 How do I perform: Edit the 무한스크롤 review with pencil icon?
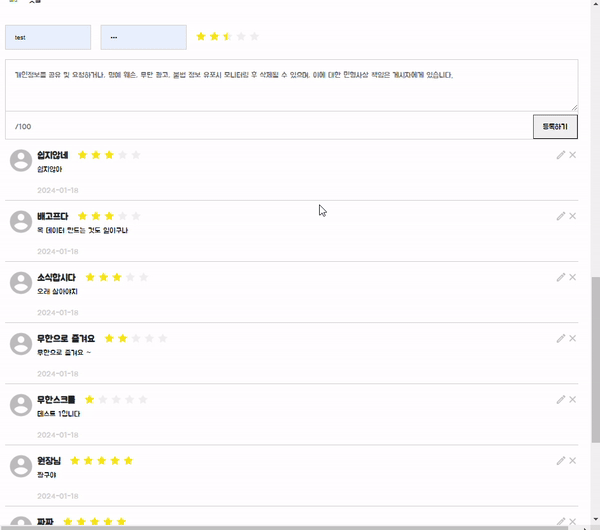(x=561, y=400)
